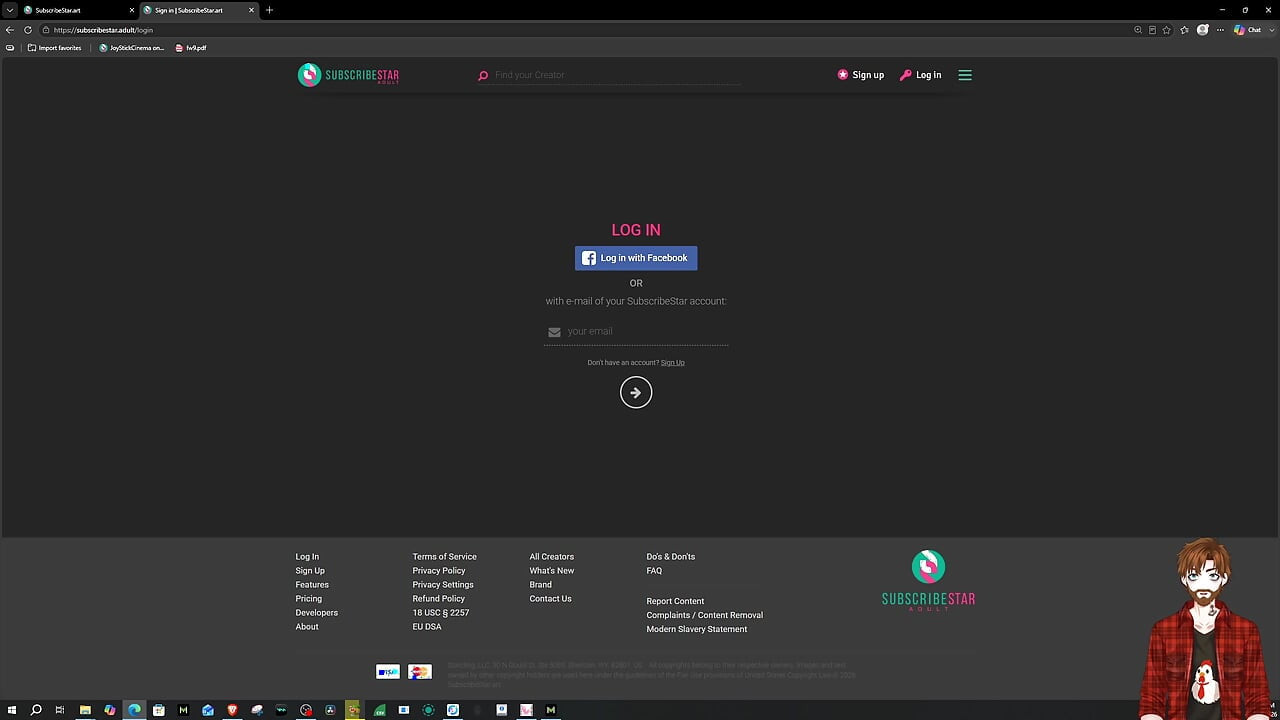This screenshot has width=1280, height=720.
Task: Open the green hamburger menu
Action: (965, 75)
